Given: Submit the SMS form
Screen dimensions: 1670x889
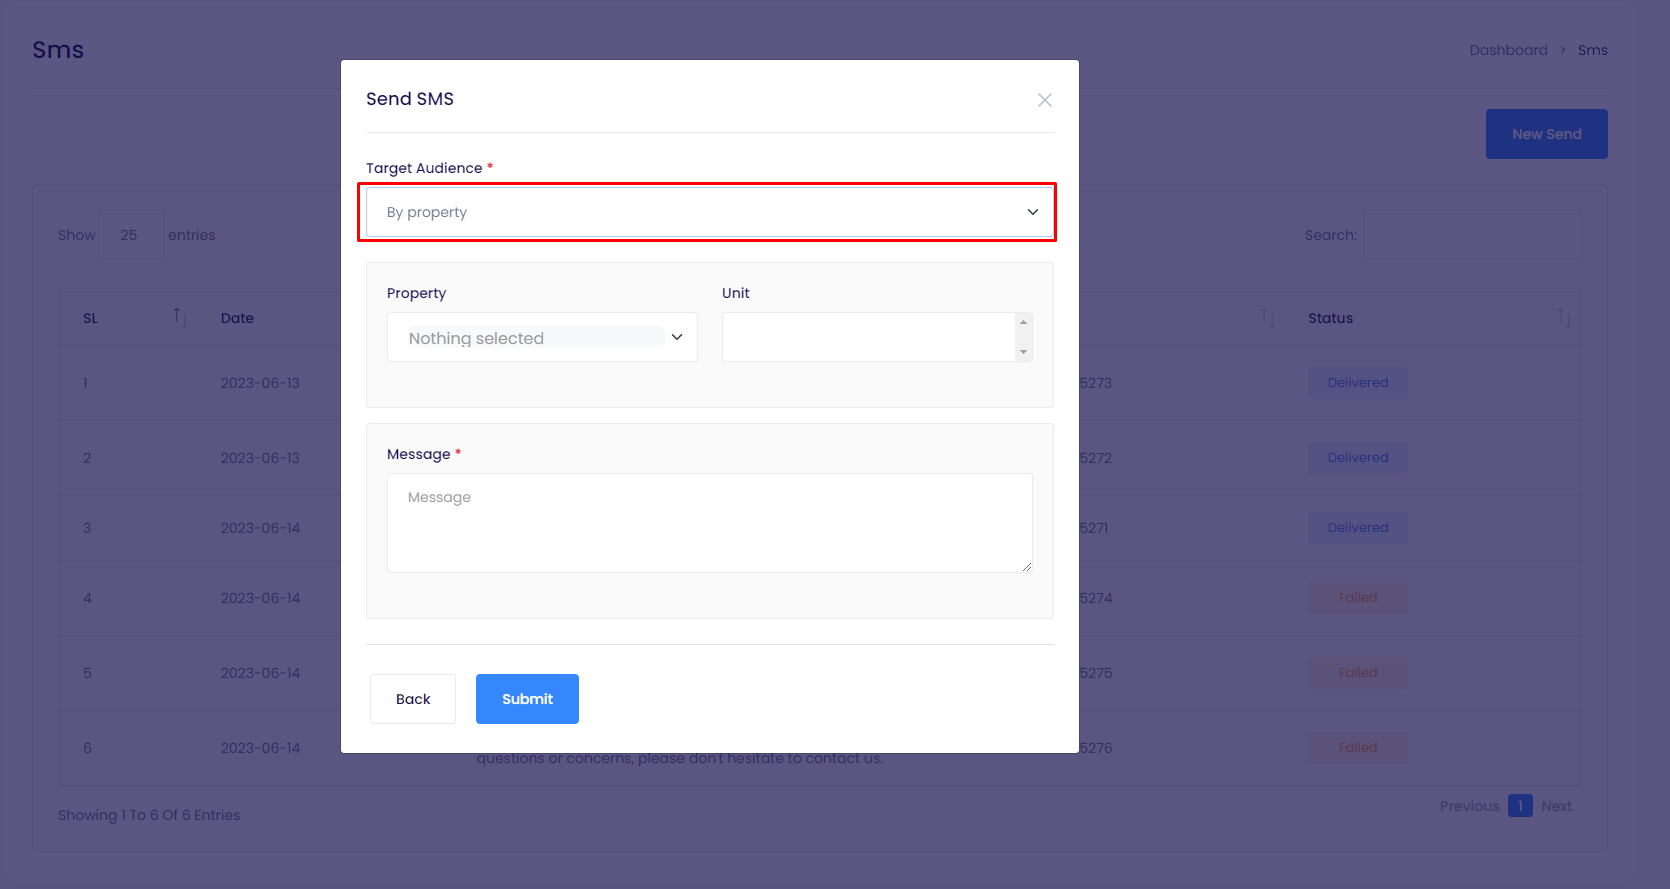Looking at the screenshot, I should tap(527, 699).
